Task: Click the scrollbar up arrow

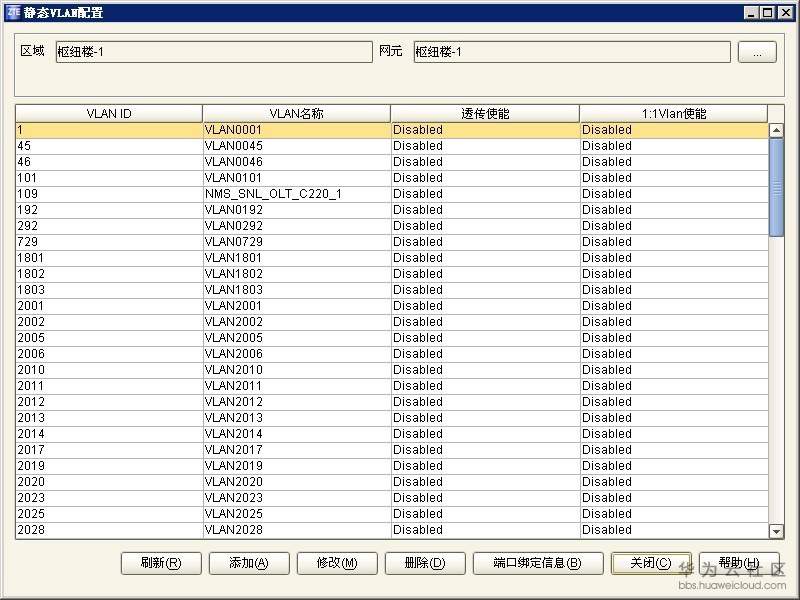Action: coord(777,131)
